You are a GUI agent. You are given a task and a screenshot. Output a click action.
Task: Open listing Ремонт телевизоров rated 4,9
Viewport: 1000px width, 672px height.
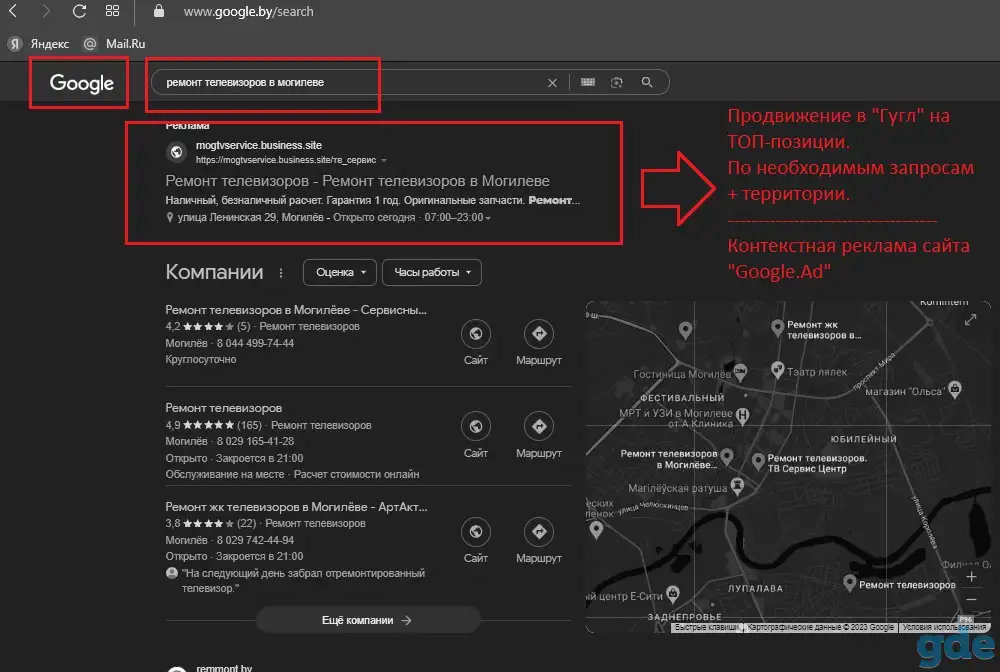click(x=223, y=408)
